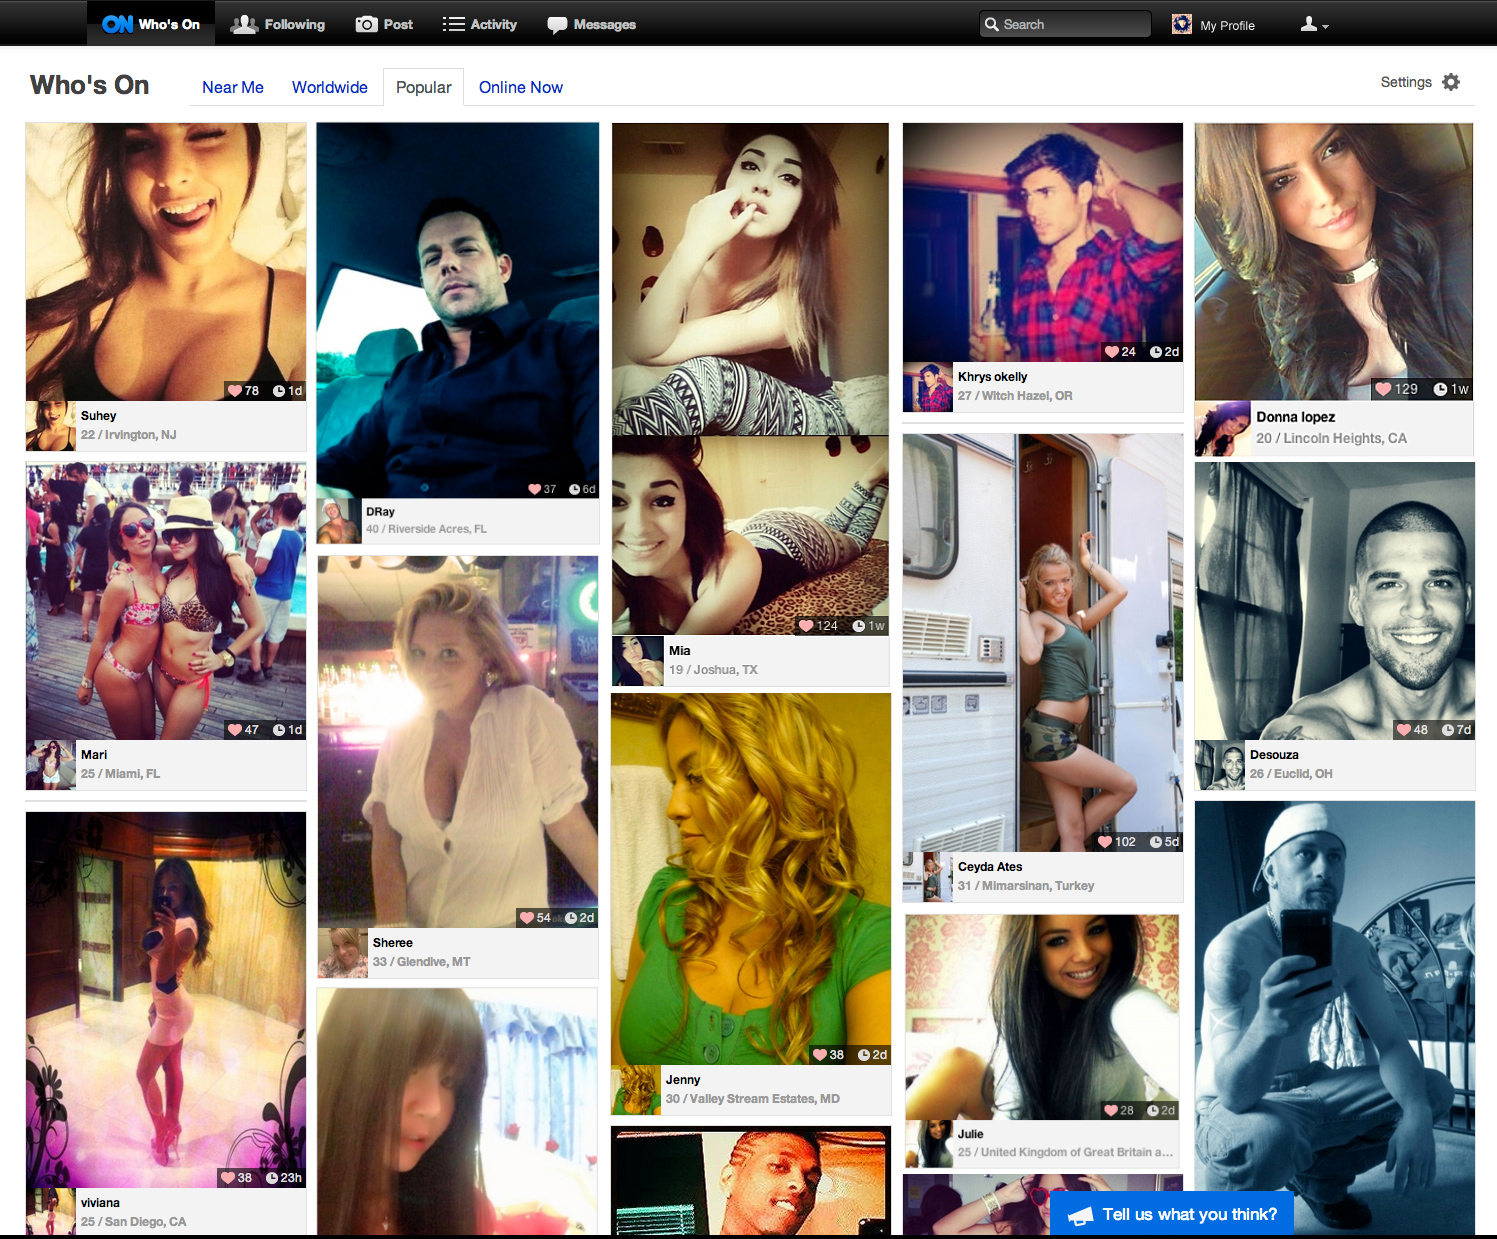Like DRay's photo with the heart icon
Image resolution: width=1497 pixels, height=1239 pixels.
tap(535, 489)
